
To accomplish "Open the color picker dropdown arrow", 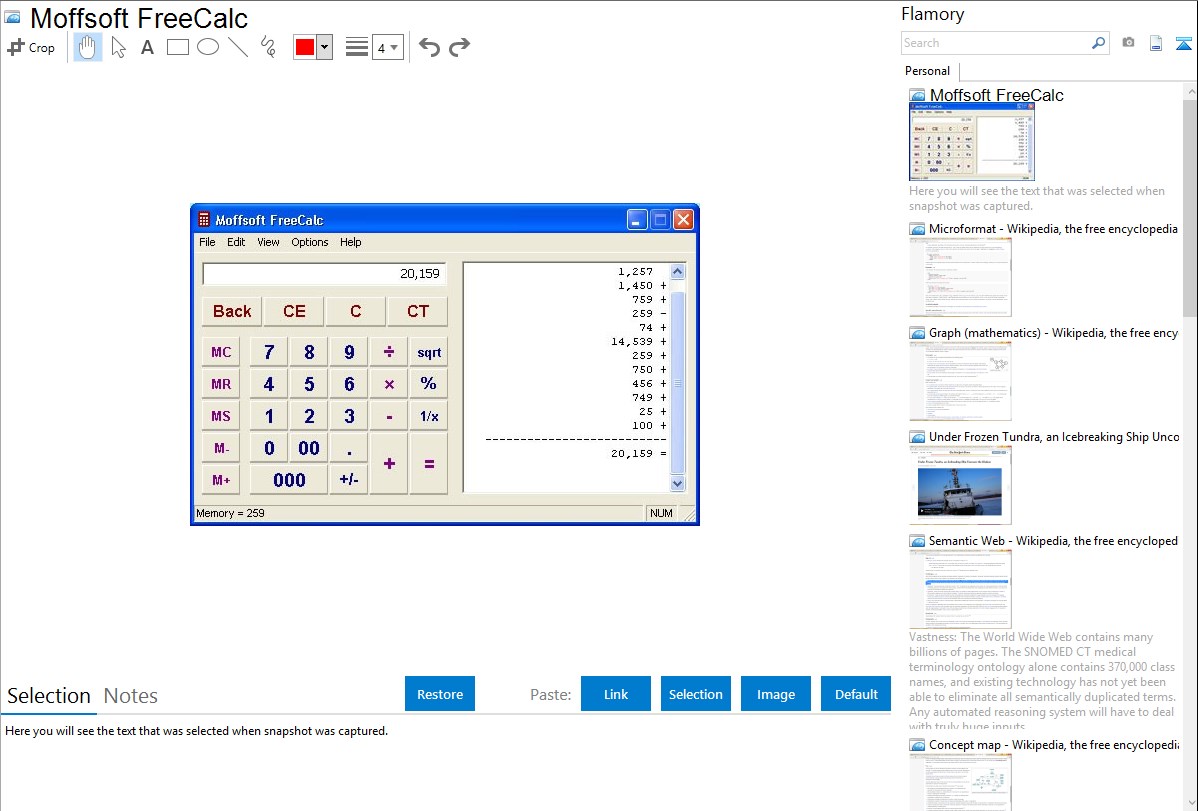I will [325, 47].
